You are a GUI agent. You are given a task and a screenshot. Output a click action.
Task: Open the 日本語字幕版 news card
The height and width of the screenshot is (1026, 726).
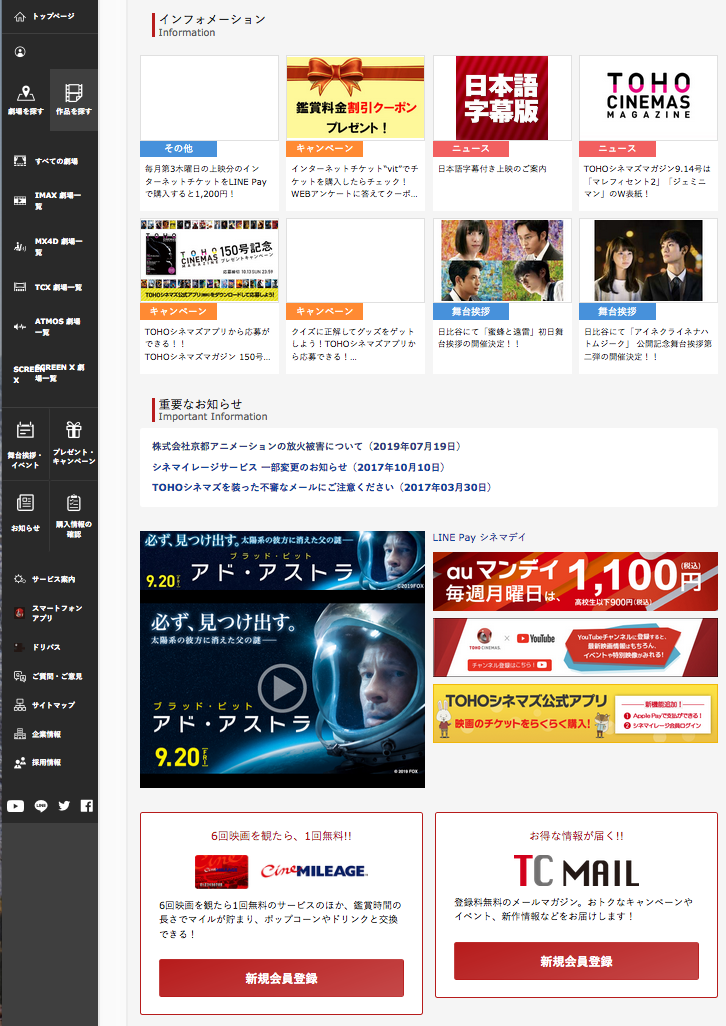pos(502,133)
